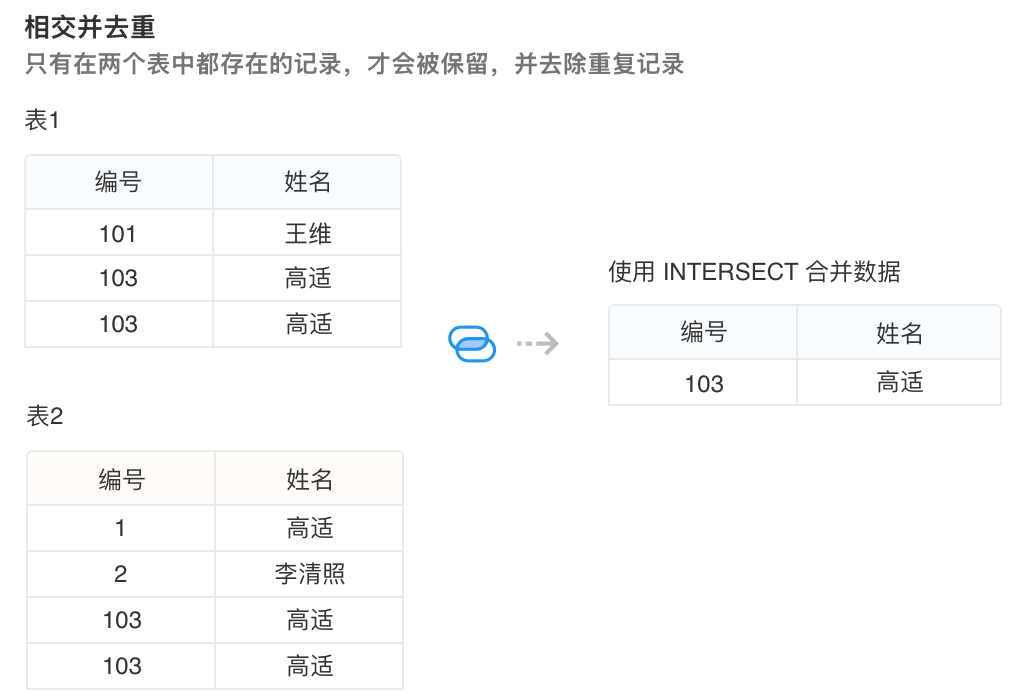
Task: Select the 王维 cell in 表1
Action: [307, 233]
